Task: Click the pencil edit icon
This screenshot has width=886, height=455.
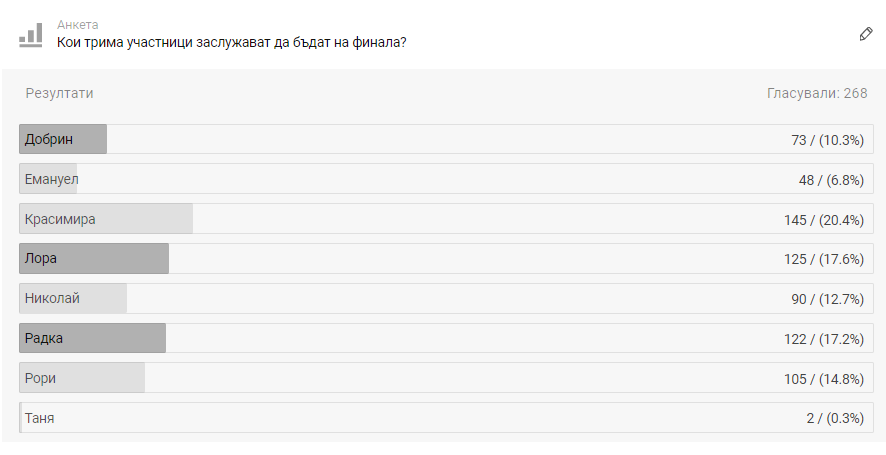Action: coord(866,34)
